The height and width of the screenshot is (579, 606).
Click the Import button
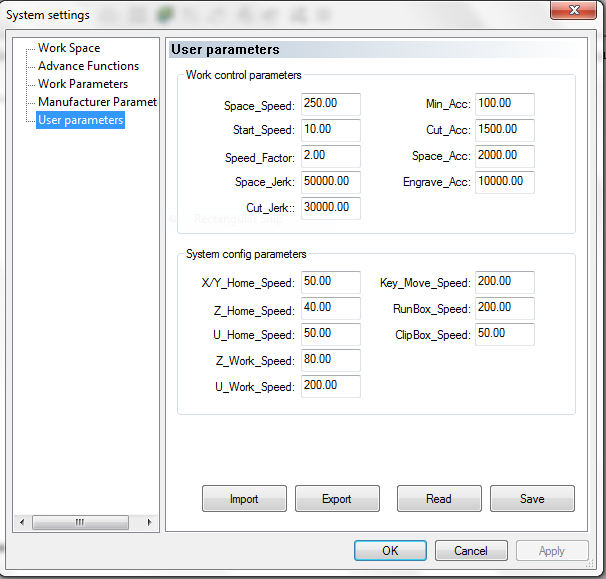coord(244,498)
